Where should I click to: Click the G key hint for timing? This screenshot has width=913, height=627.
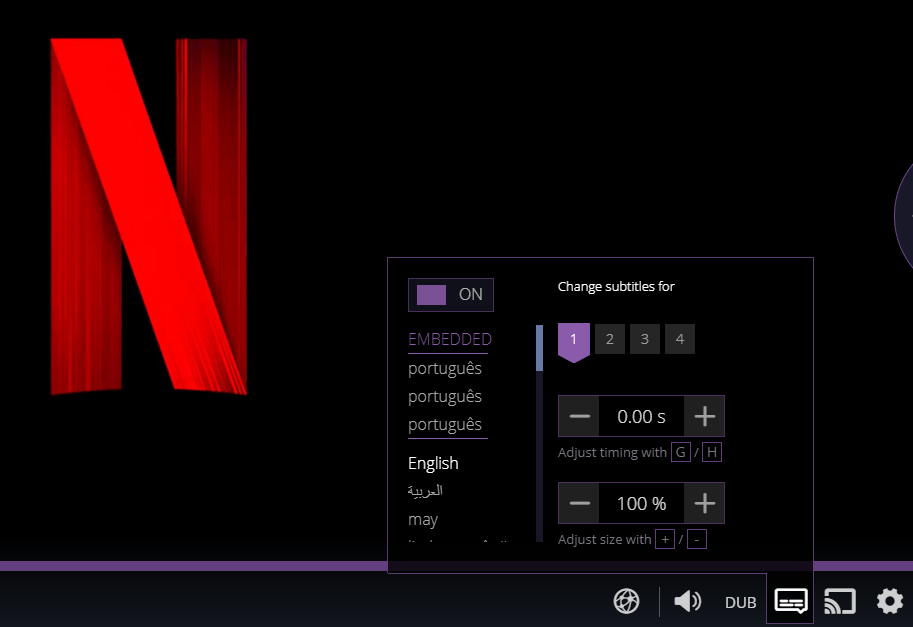[x=681, y=452]
